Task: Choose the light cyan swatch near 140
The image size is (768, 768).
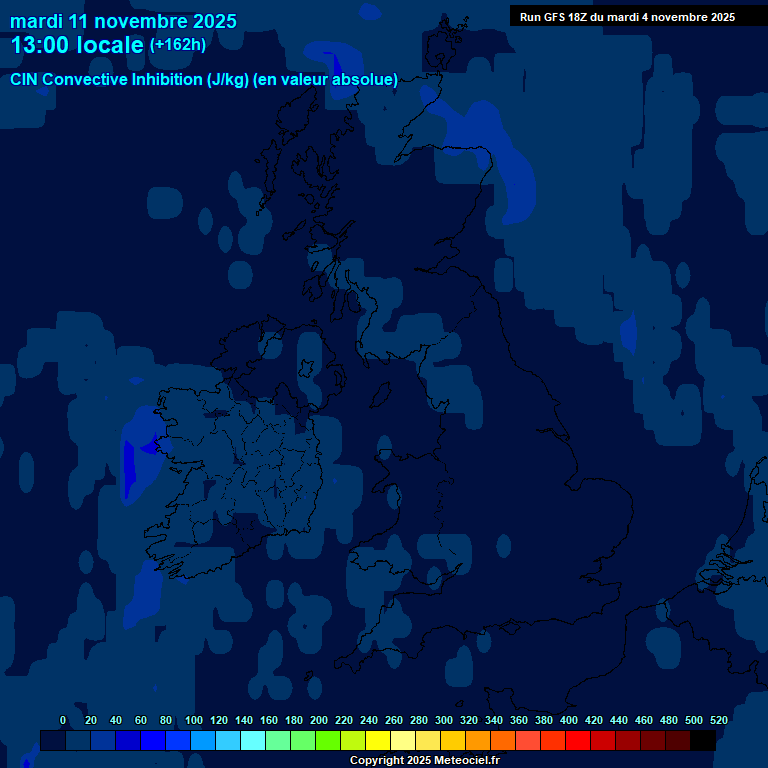Action: [x=253, y=740]
